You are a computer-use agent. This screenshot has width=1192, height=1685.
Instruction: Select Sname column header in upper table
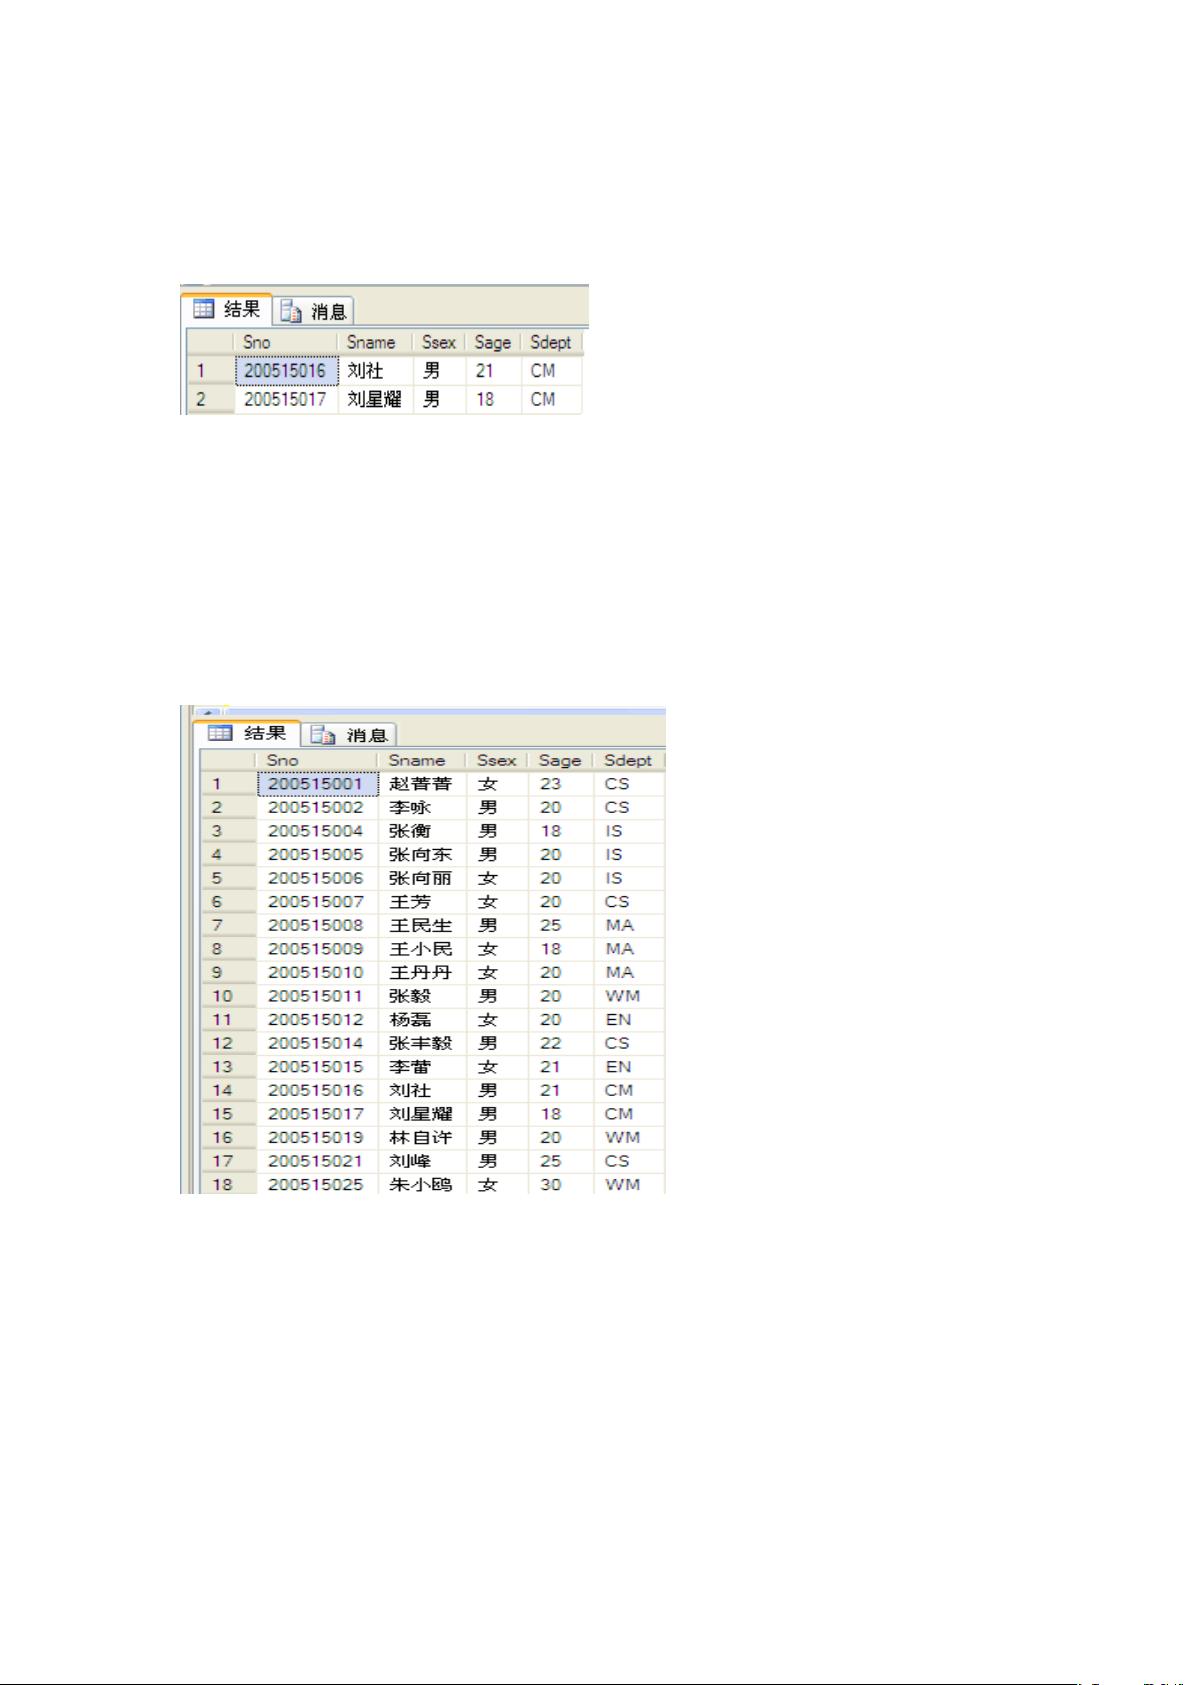pyautogui.click(x=375, y=342)
